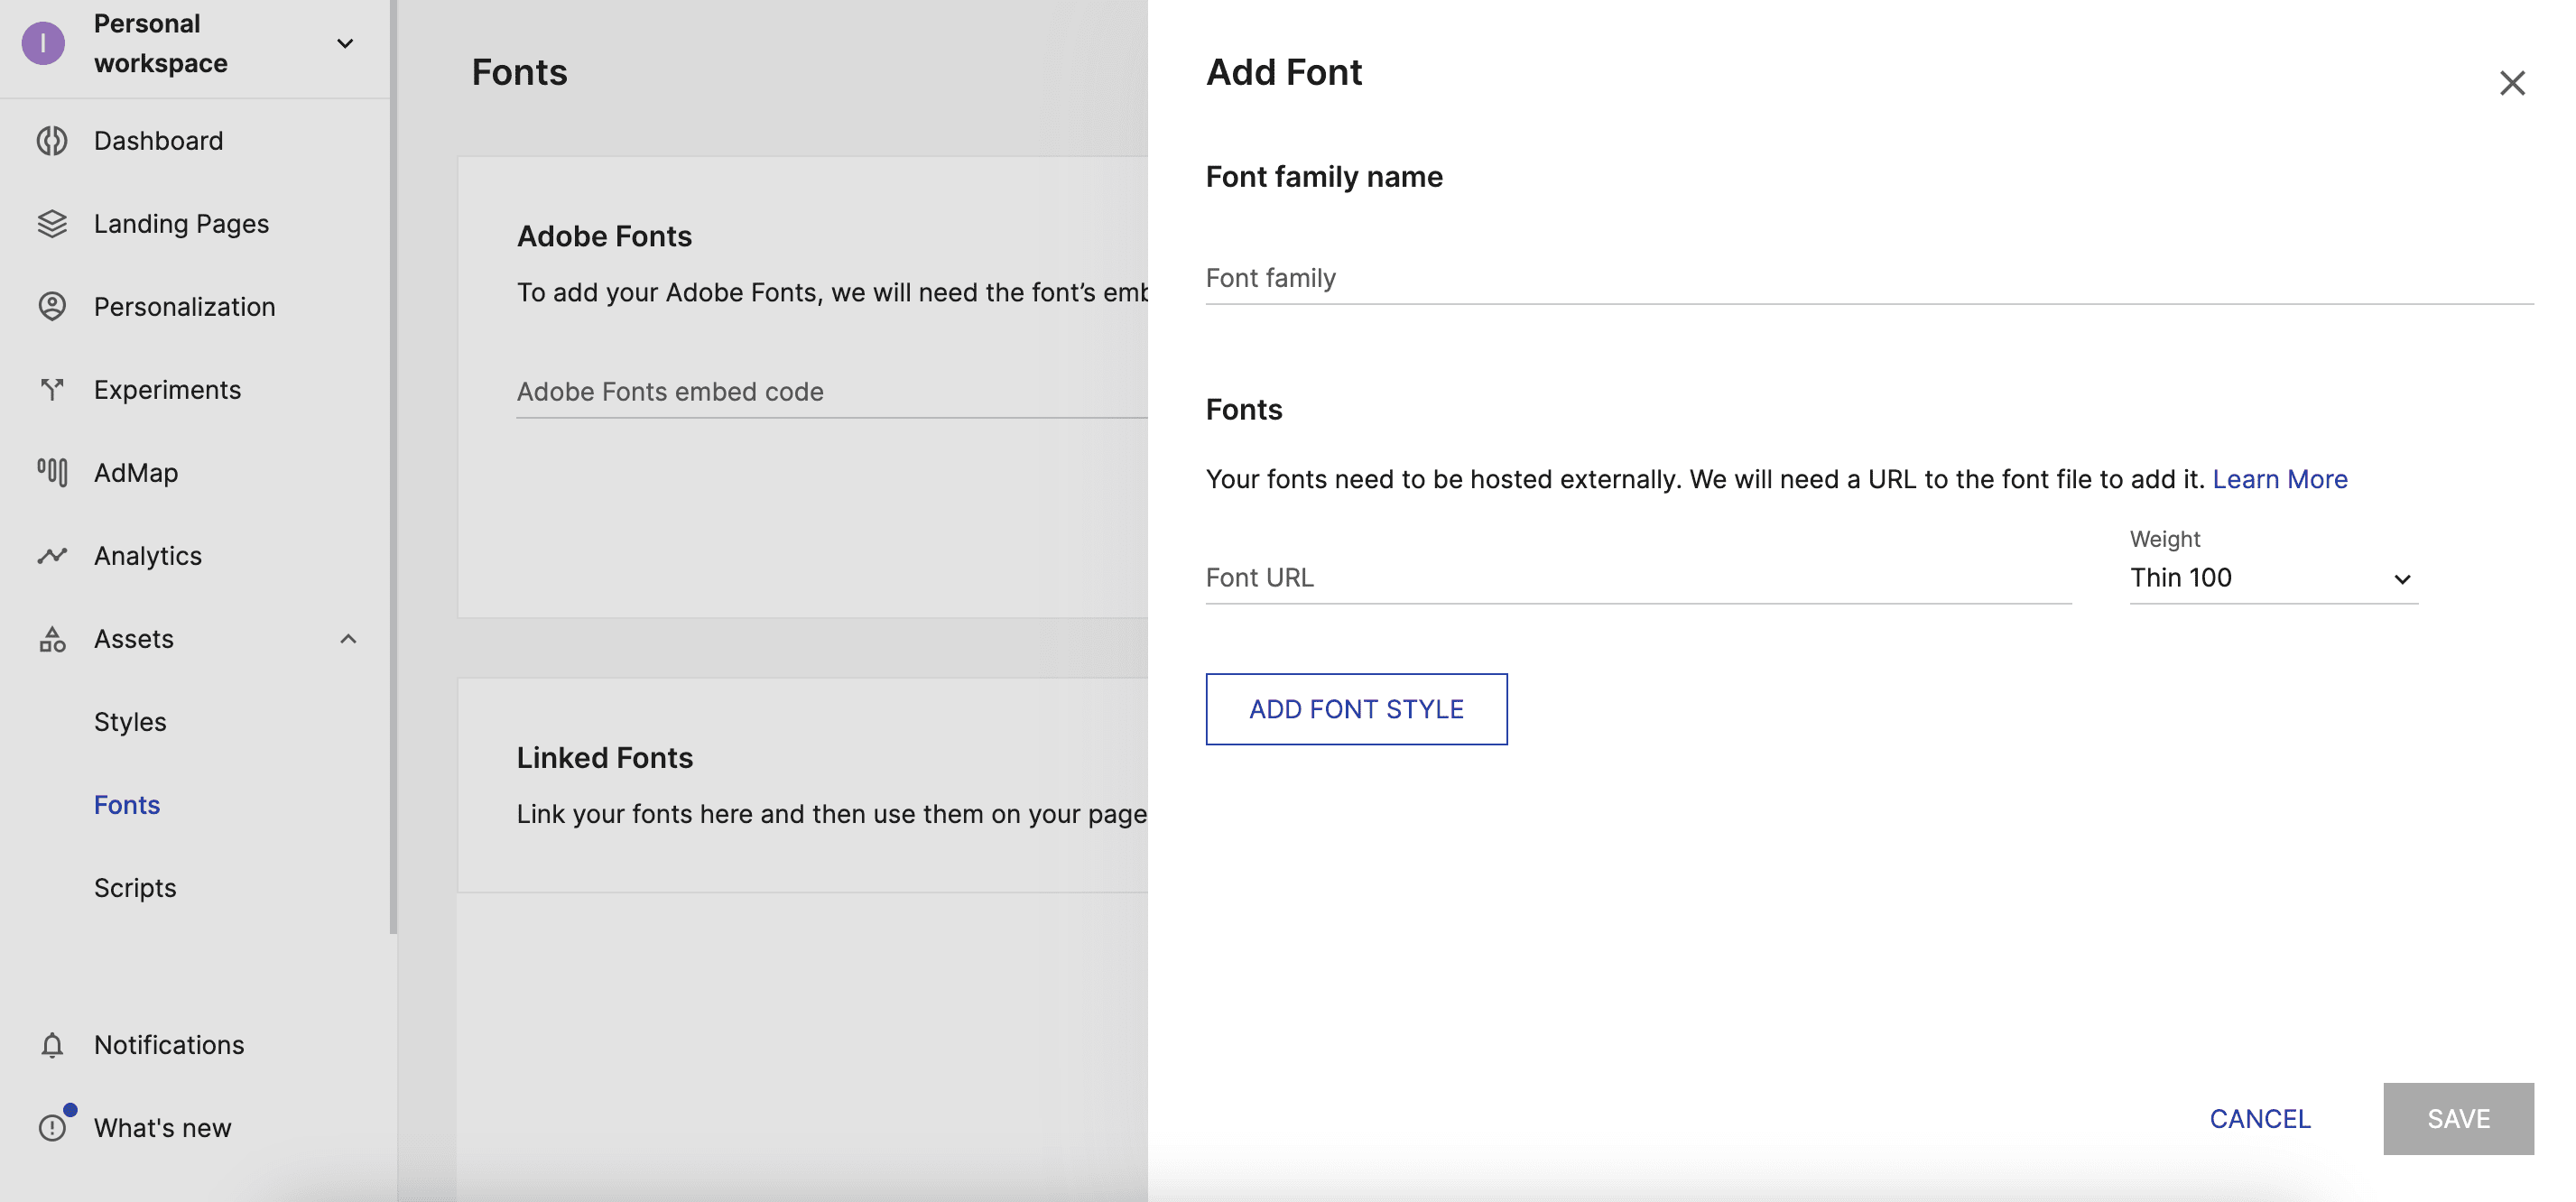Click the personal workspace avatar
The height and width of the screenshot is (1202, 2576).
pyautogui.click(x=43, y=43)
